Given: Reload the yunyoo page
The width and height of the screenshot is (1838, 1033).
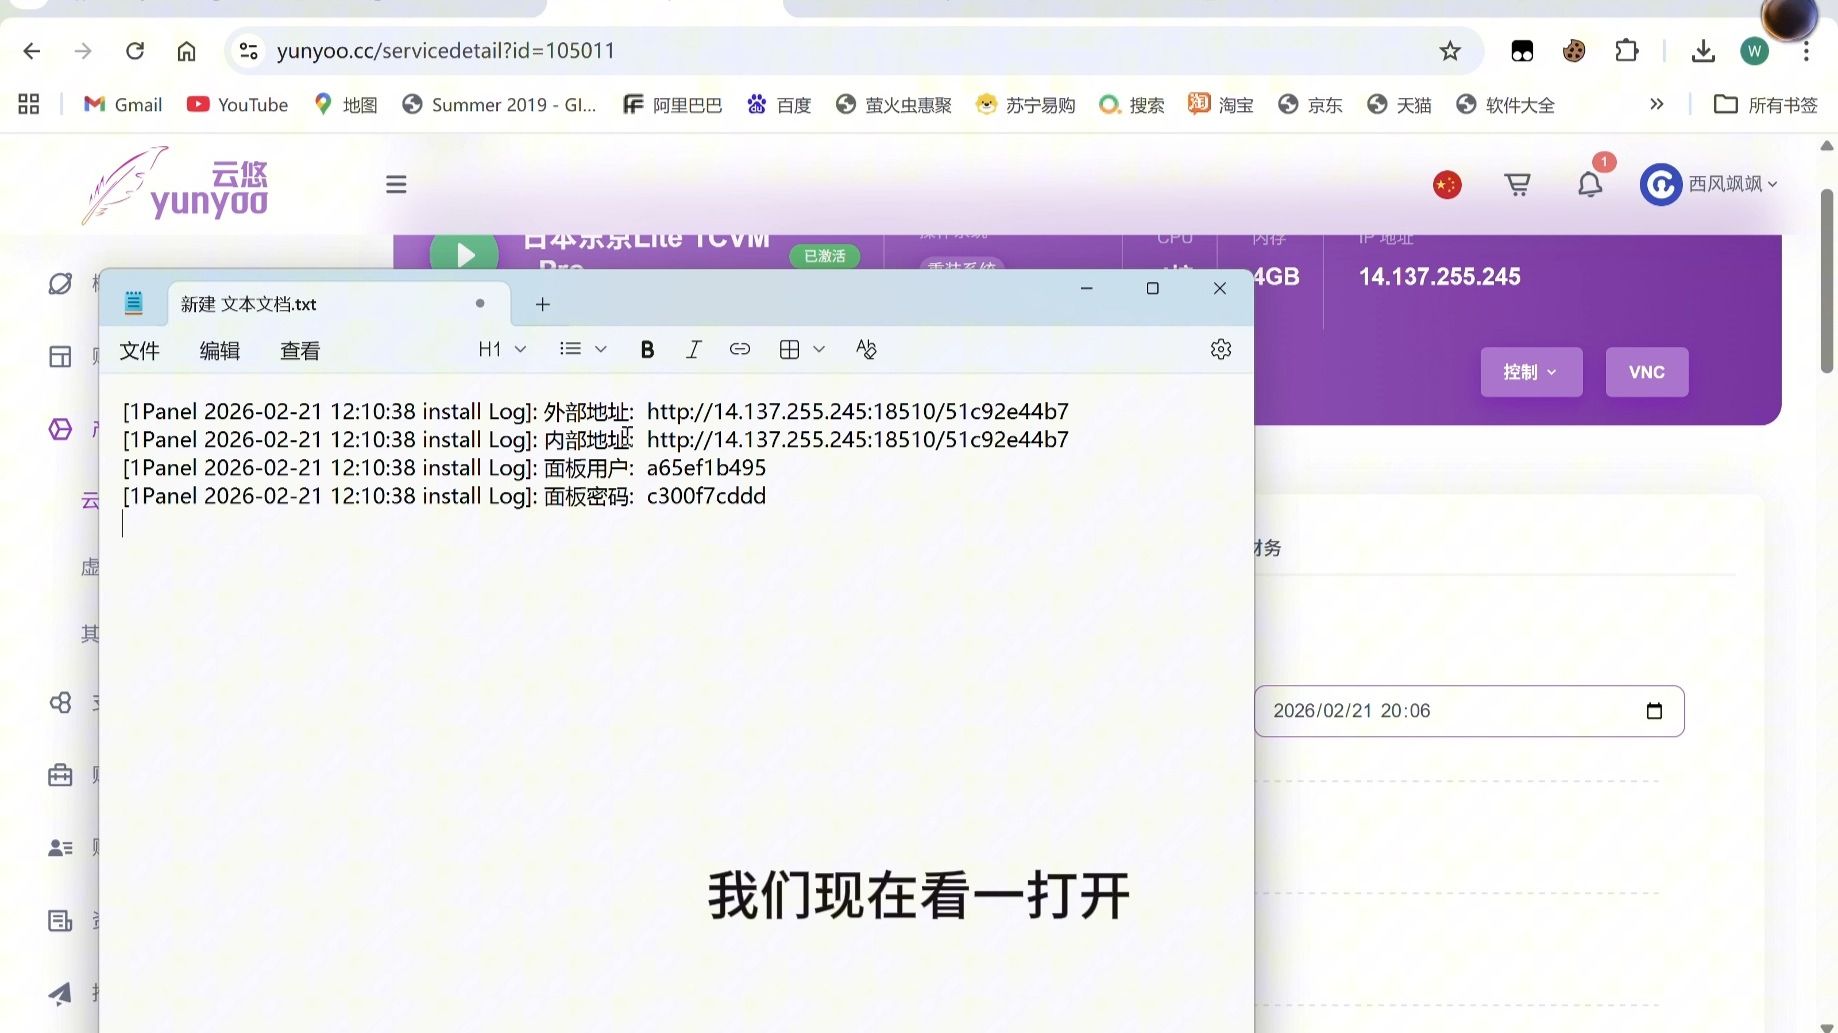Looking at the screenshot, I should [135, 51].
